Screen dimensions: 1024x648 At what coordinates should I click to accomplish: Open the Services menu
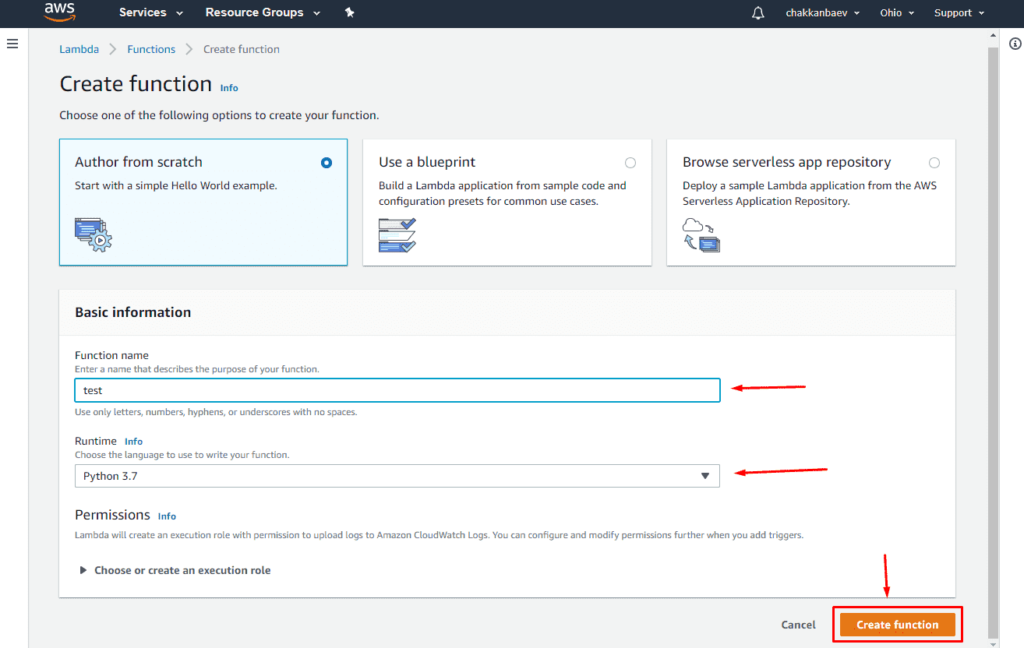[150, 13]
